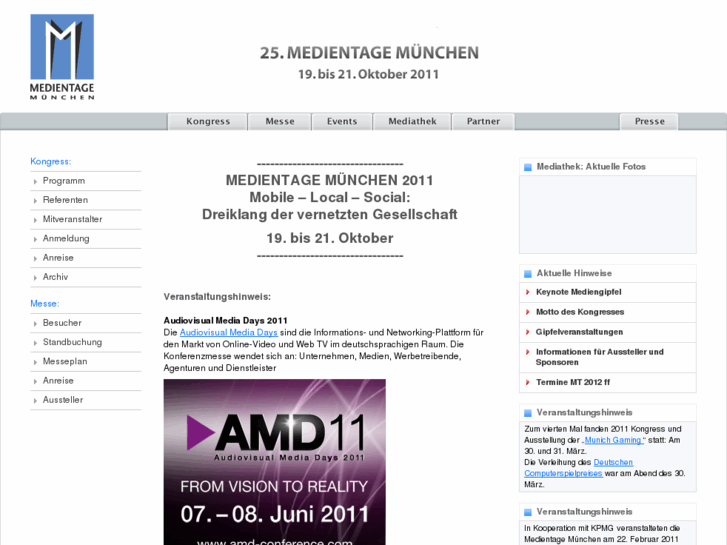The image size is (727, 545).
Task: Open Termine MT 2012 ff
Action: coord(573,382)
